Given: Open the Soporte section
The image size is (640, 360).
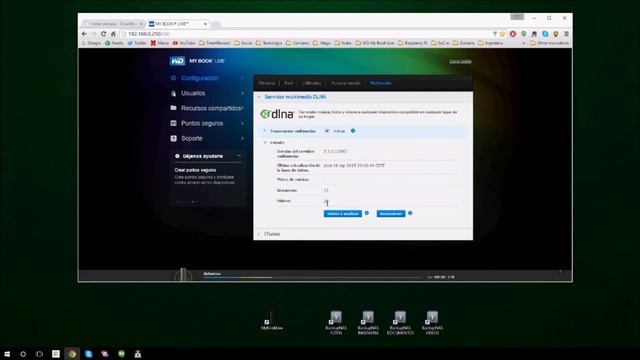Looking at the screenshot, I should [192, 138].
